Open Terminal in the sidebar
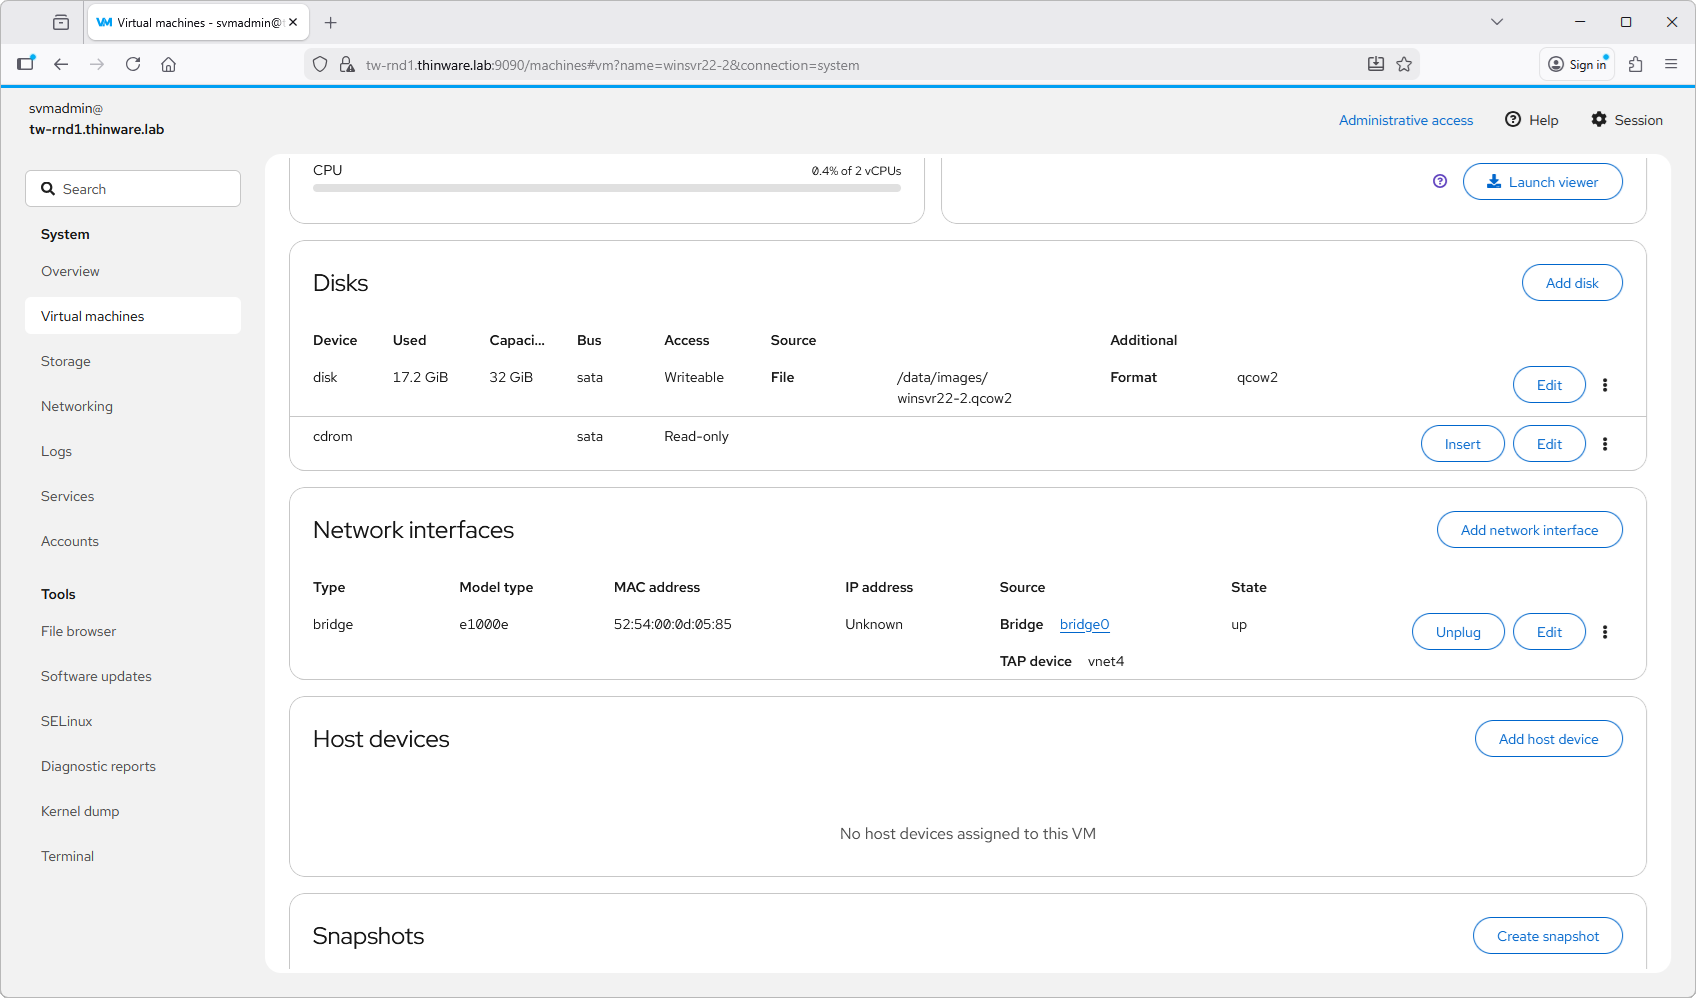The width and height of the screenshot is (1696, 998). (133, 856)
